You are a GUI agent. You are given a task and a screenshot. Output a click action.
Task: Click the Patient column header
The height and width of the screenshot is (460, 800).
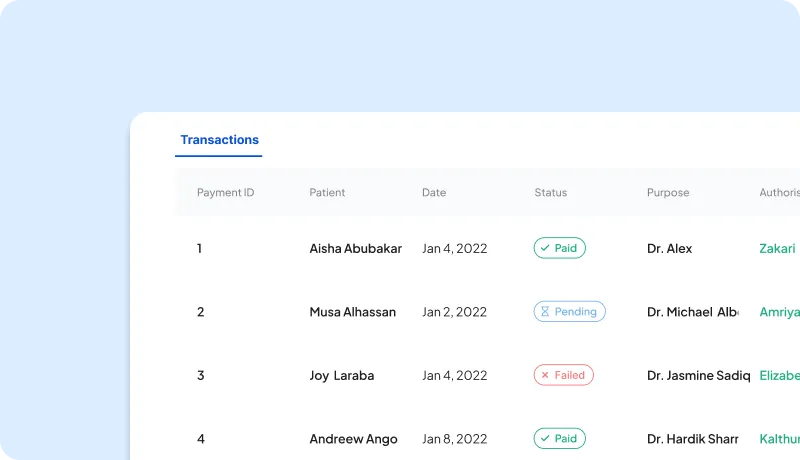pyautogui.click(x=327, y=193)
